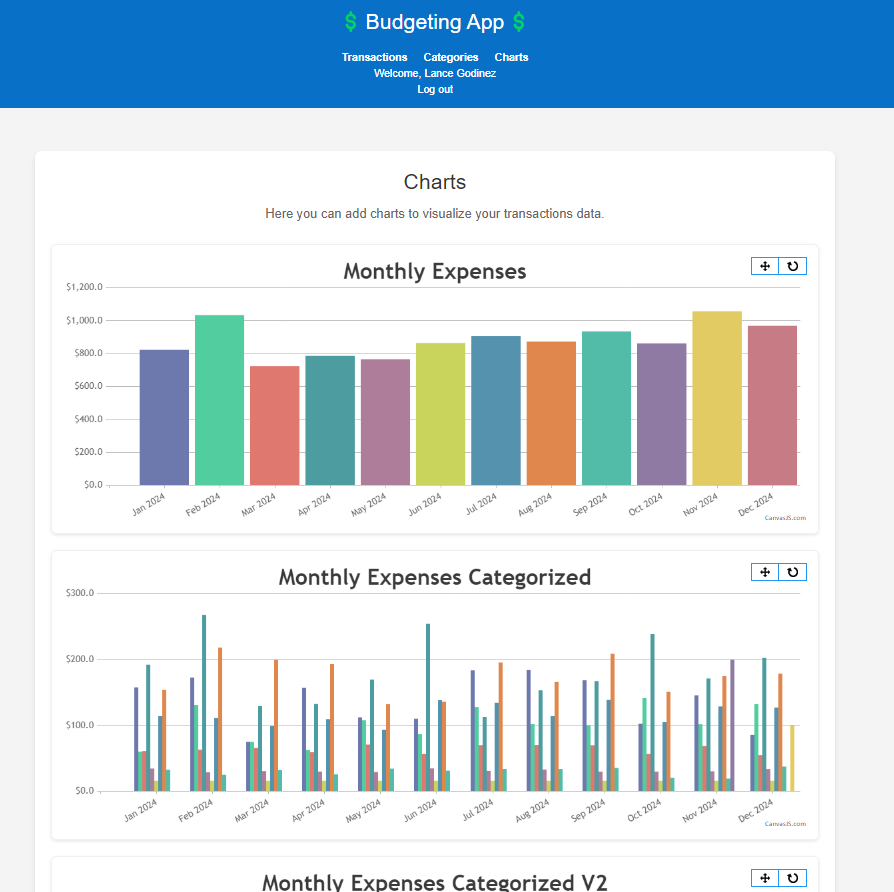This screenshot has width=894, height=892.
Task: Select the Nov 2024 yellow bar
Action: coord(717,398)
